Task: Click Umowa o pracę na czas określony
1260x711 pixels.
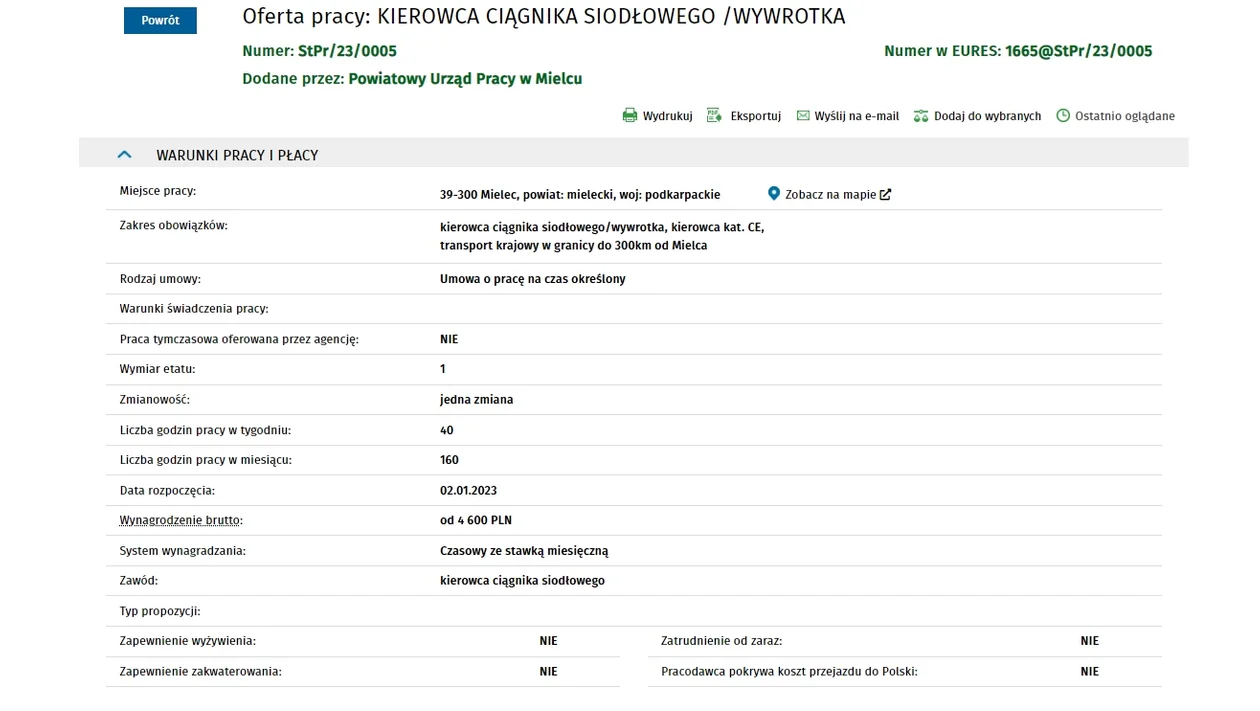Action: 532,279
